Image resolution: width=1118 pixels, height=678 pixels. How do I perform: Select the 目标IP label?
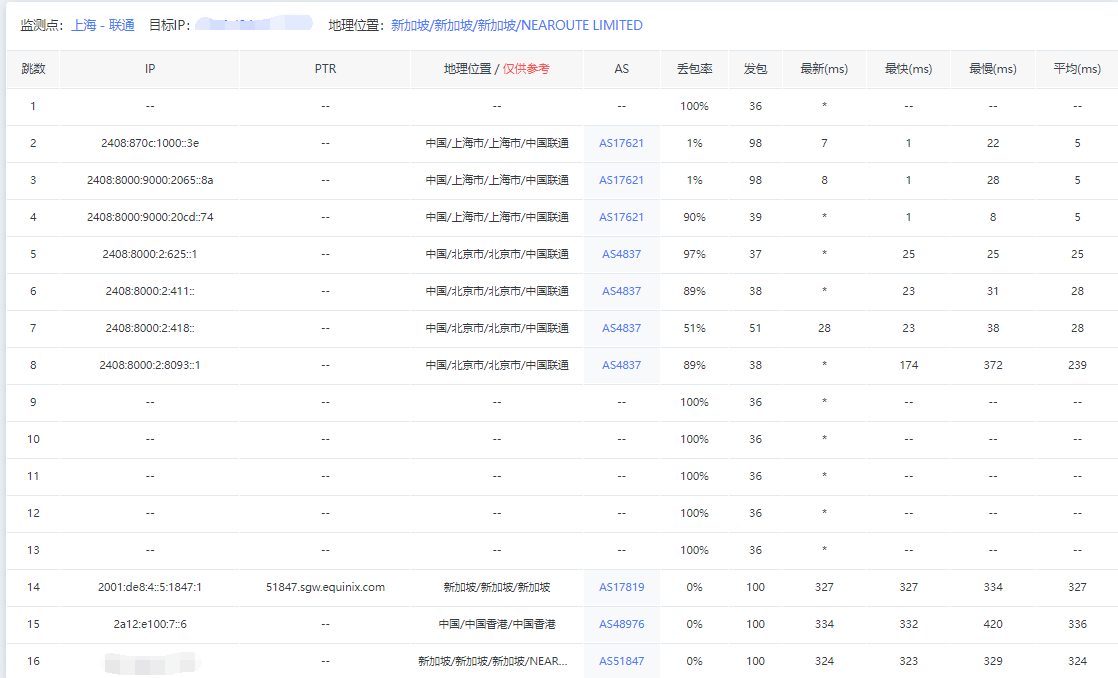169,26
